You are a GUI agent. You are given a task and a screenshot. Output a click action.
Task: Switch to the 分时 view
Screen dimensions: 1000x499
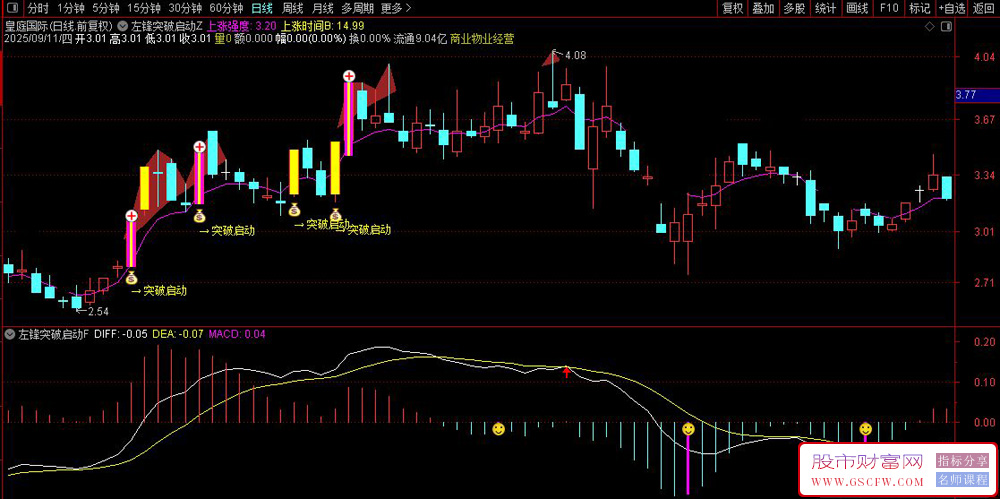[x=38, y=8]
